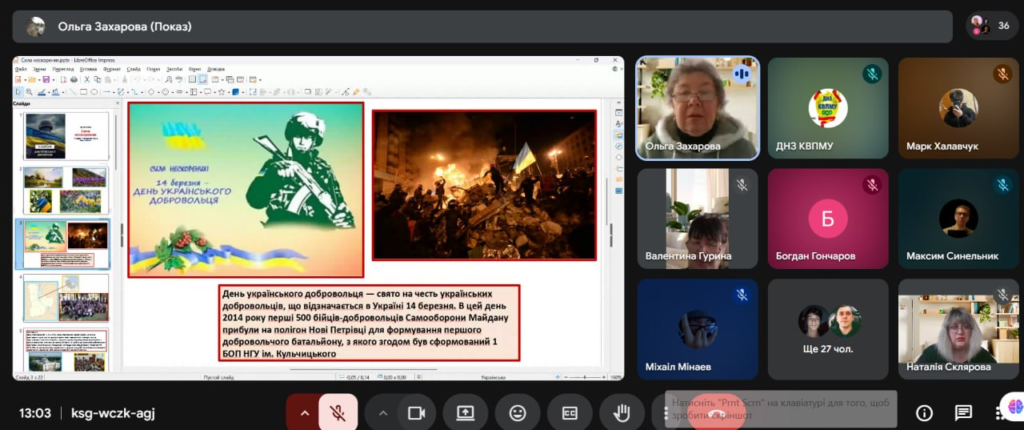1024x430 pixels.
Task: Turn on closed captions
Action: coord(569,412)
